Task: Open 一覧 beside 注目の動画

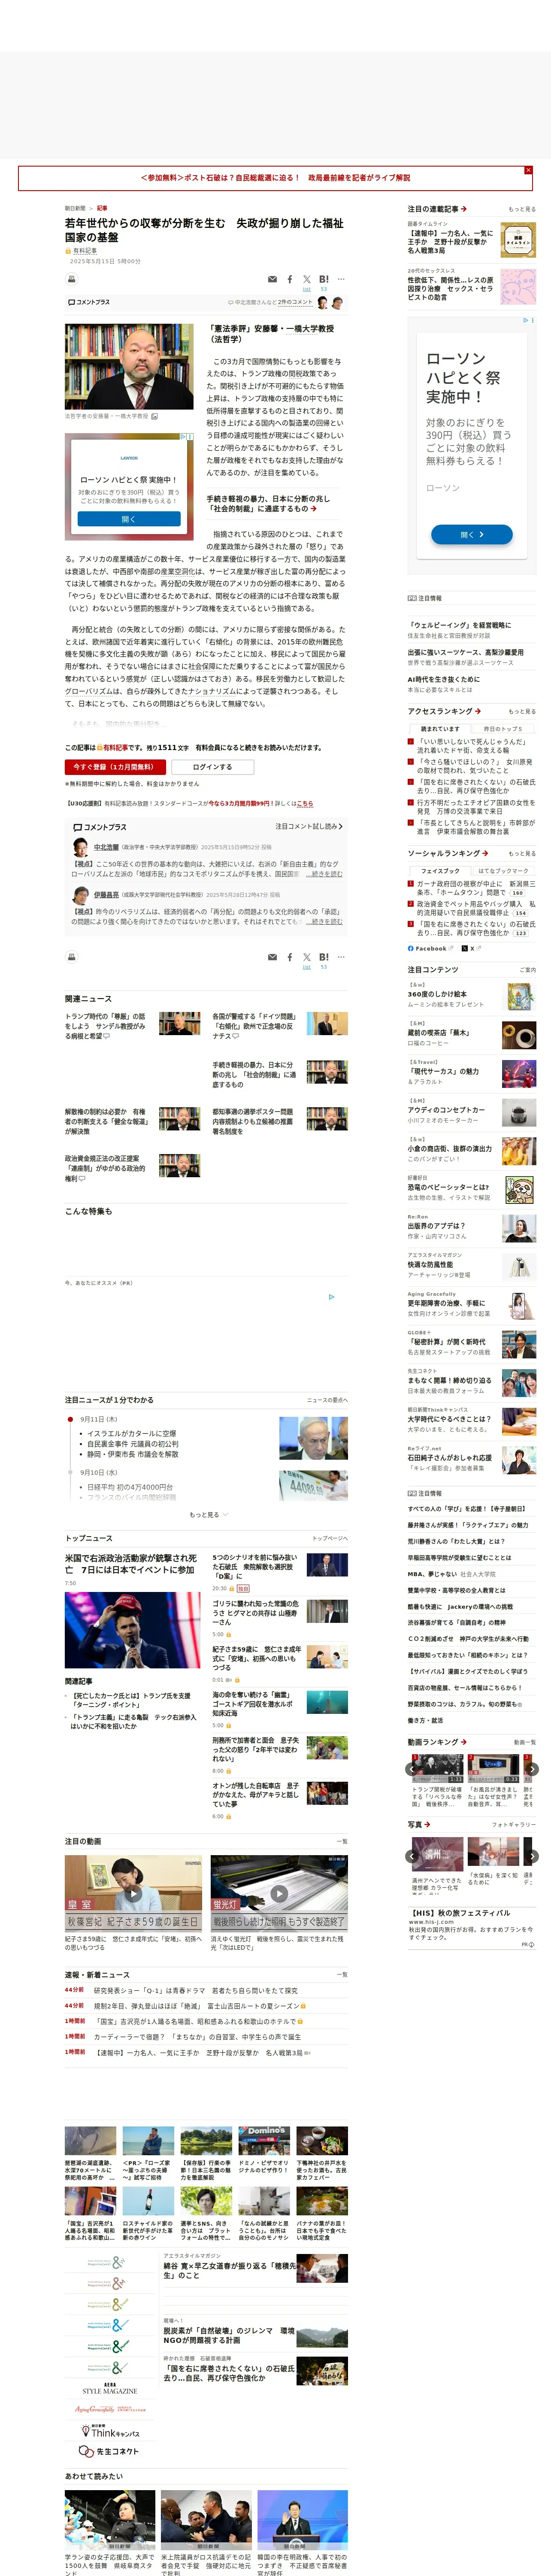Action: coord(341,1841)
